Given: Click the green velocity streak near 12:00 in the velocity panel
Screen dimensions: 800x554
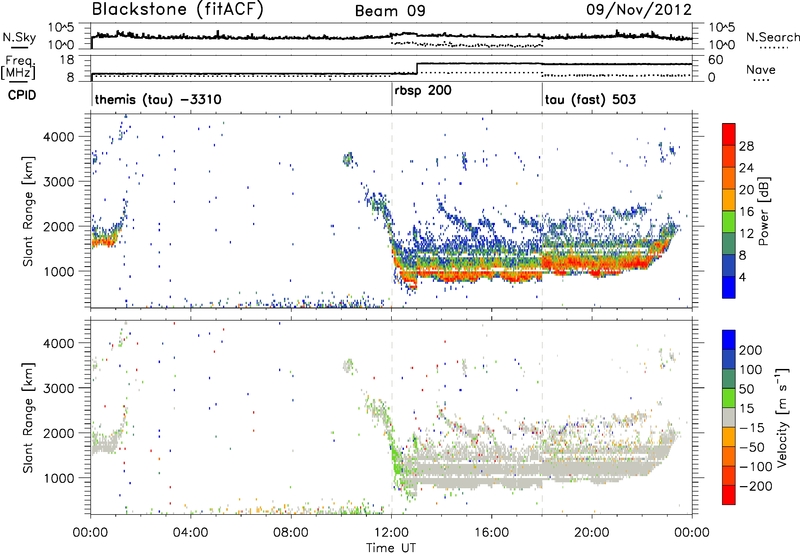Looking at the screenshot, I should tap(396, 457).
